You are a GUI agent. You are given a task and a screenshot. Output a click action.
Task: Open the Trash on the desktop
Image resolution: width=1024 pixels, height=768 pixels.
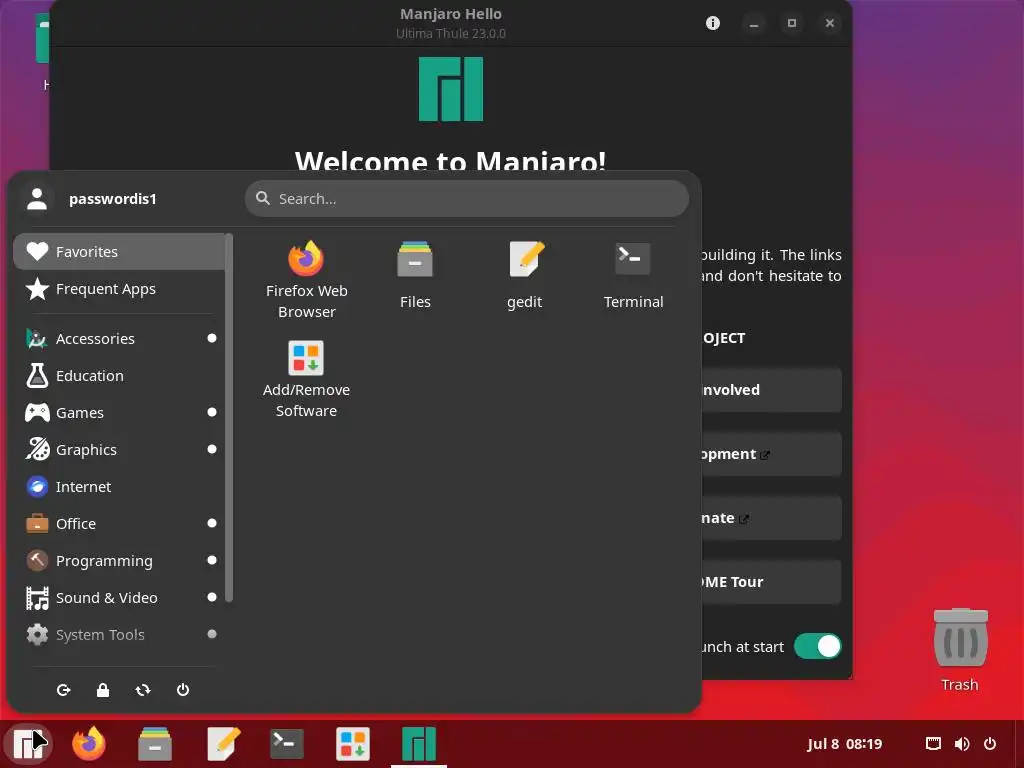(960, 649)
